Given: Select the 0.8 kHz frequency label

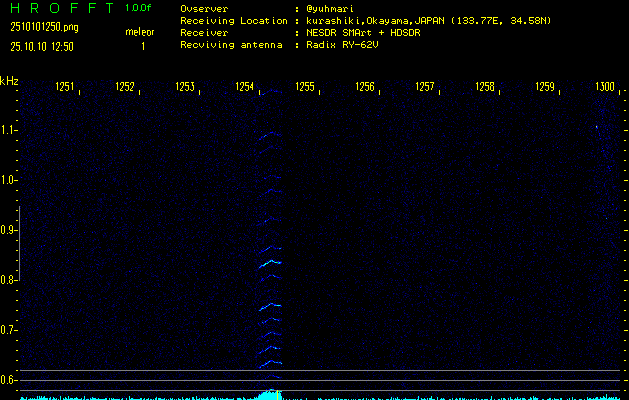Looking at the screenshot, I should 9,280.
